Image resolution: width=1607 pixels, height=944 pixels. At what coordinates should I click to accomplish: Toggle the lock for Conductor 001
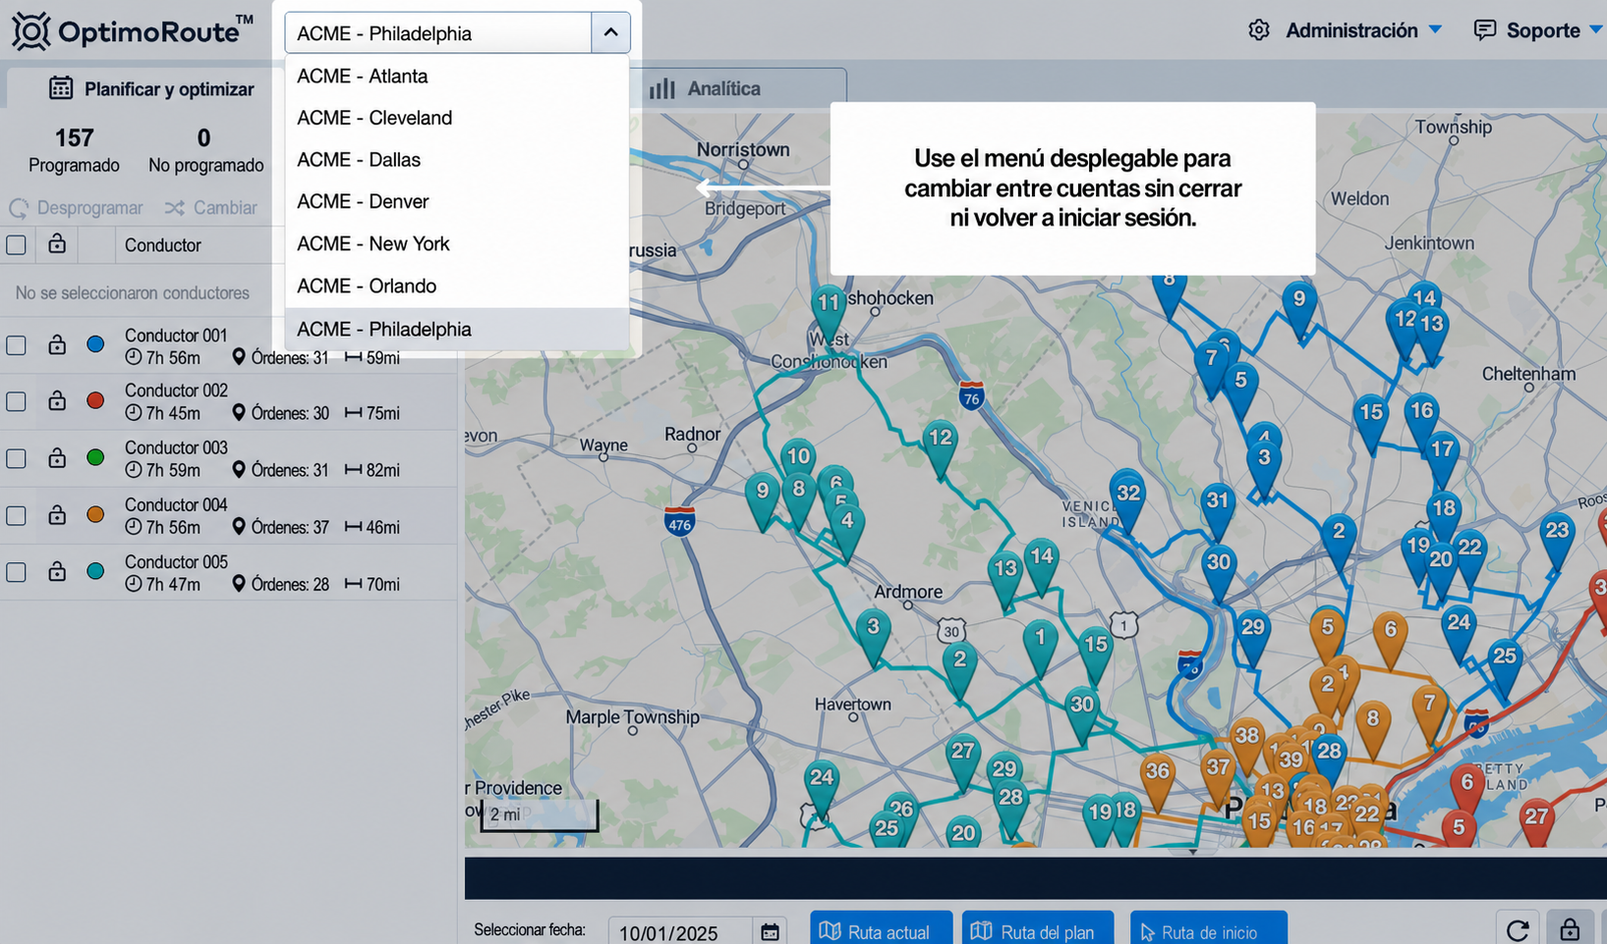tap(57, 345)
